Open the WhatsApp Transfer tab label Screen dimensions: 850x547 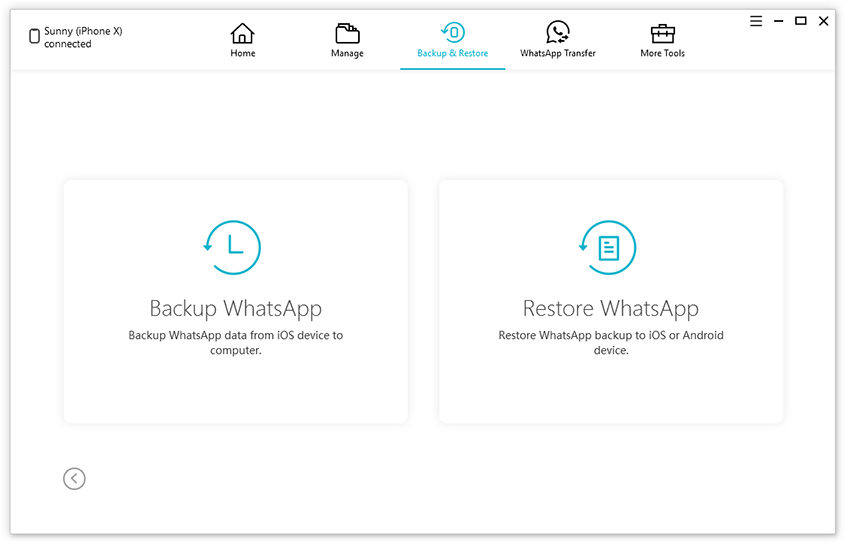click(x=558, y=53)
